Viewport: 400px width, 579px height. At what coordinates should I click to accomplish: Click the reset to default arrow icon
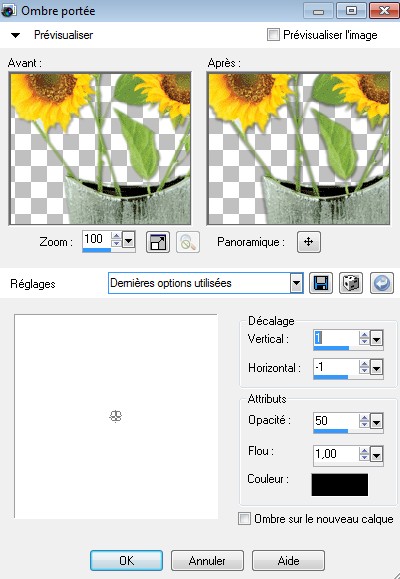click(382, 283)
